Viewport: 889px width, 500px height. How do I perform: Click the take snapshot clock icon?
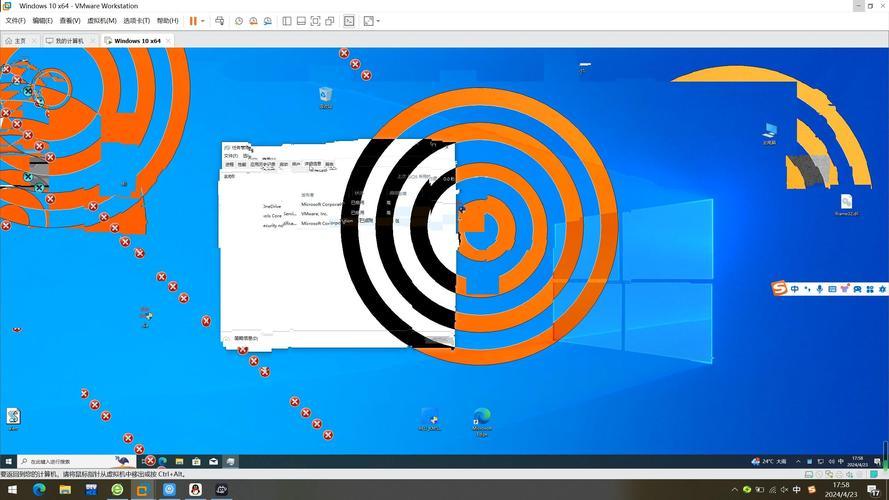239,21
